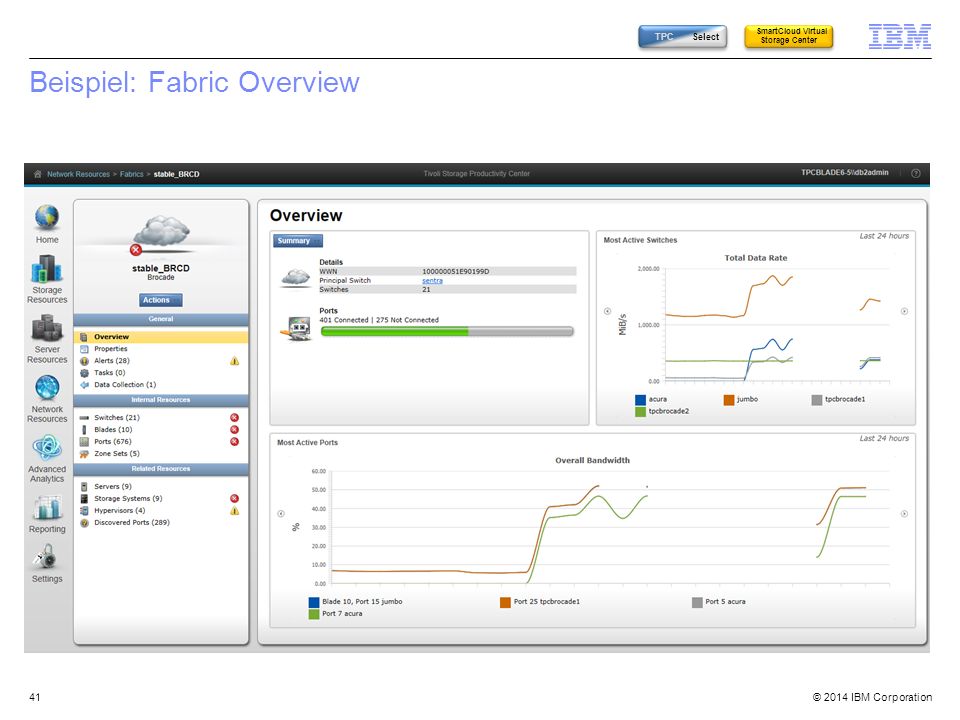Open the Home globe icon
The height and width of the screenshot is (720, 960).
[47, 218]
